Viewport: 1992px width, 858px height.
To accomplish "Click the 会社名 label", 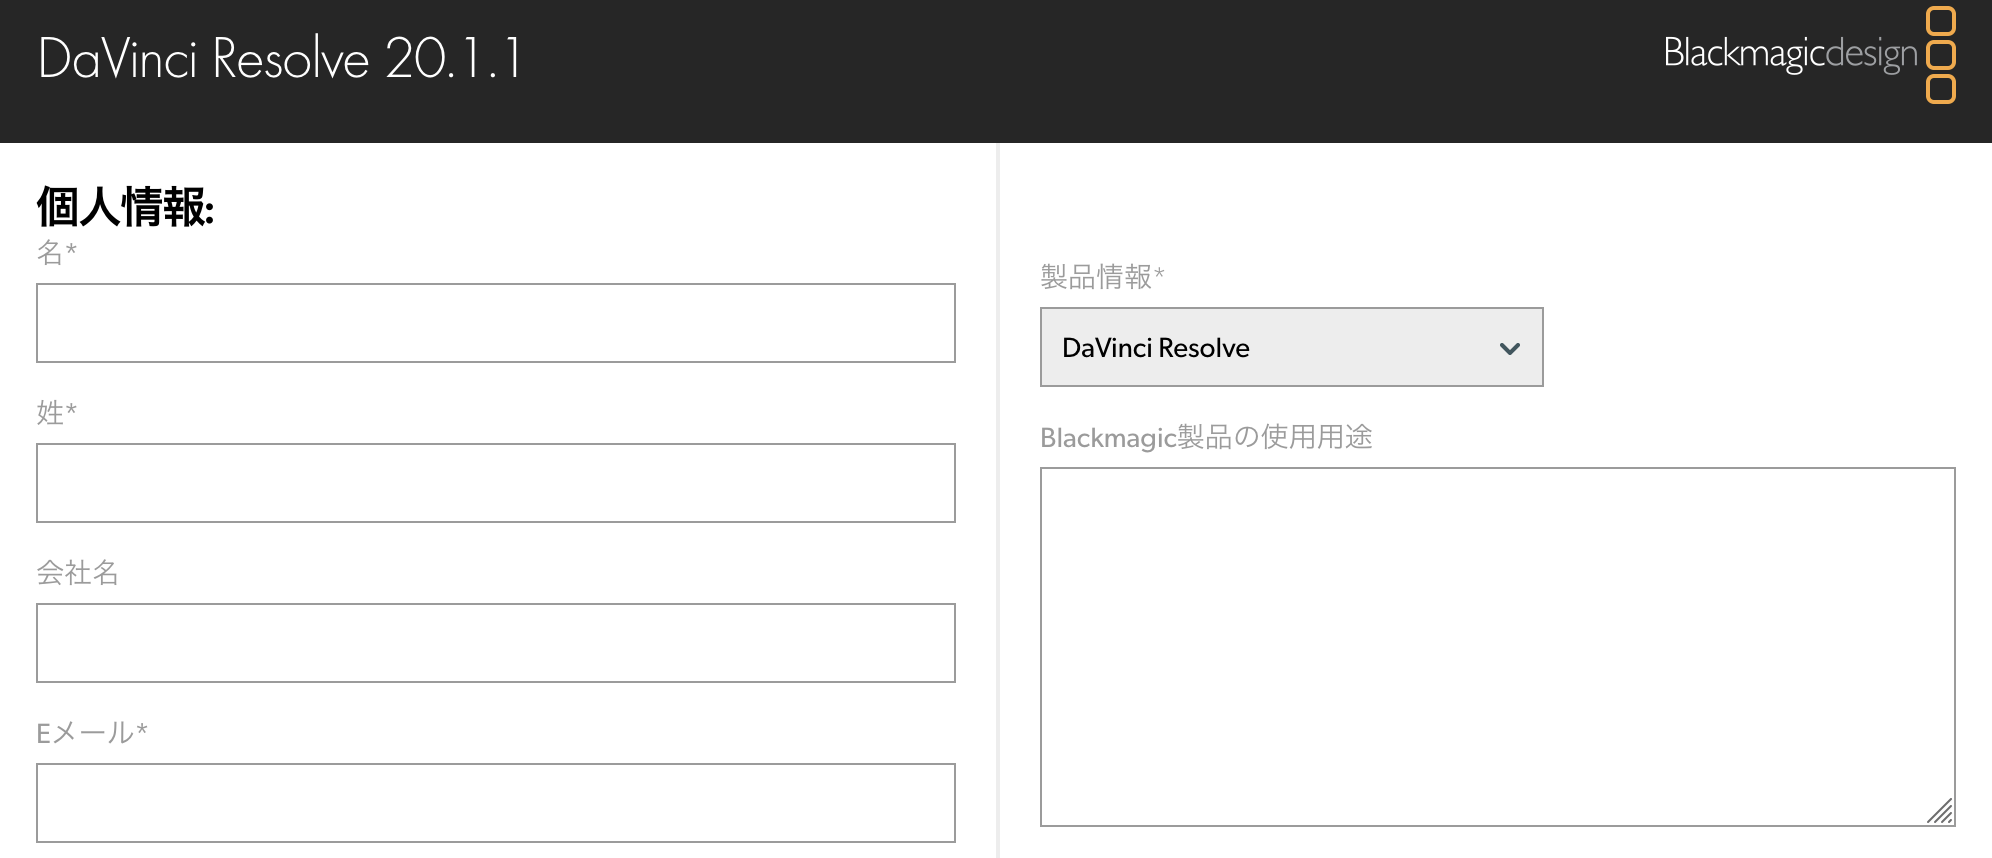I will [x=78, y=573].
